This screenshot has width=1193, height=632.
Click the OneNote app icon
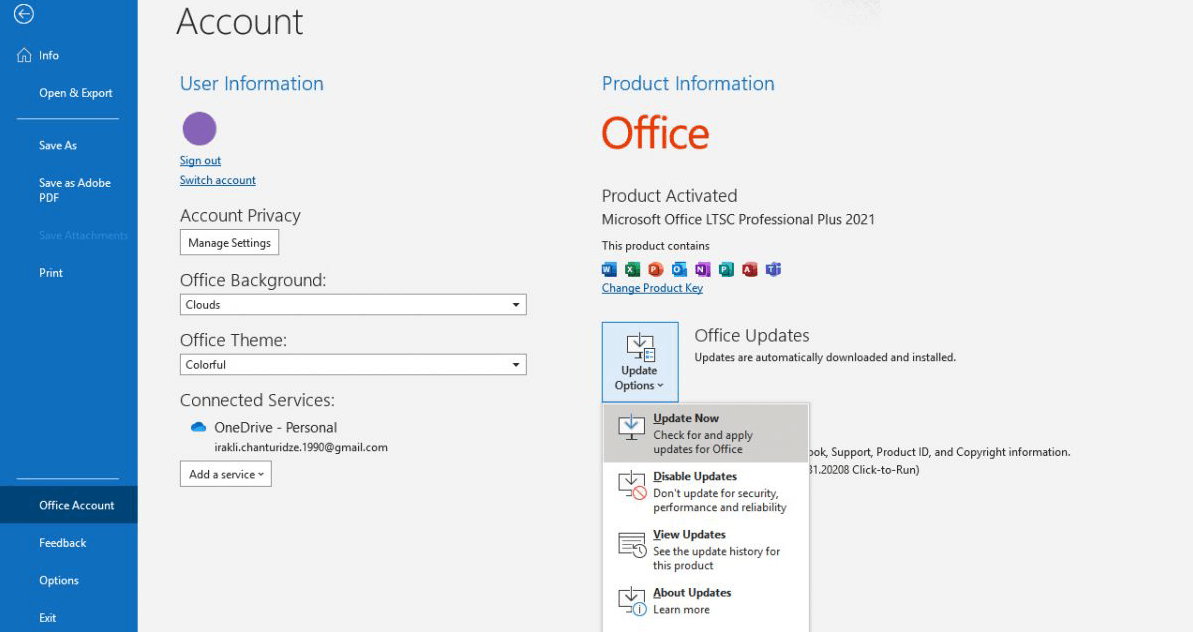(702, 269)
